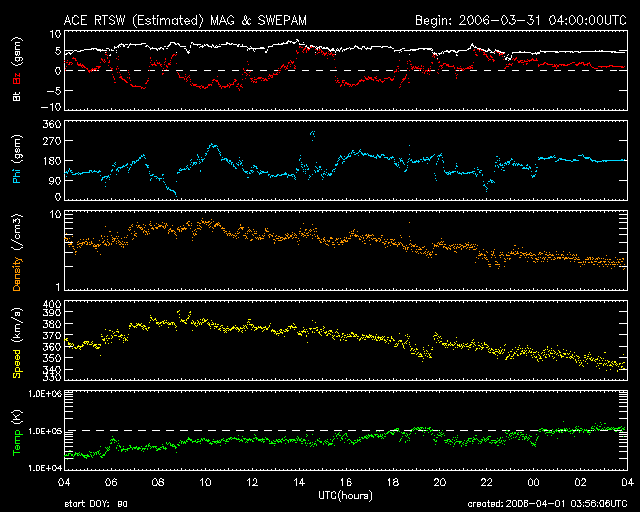Image resolution: width=640 pixels, height=512 pixels.
Task: Click the '1.0E+05' tick on the Temp axis
Action: tap(45, 431)
